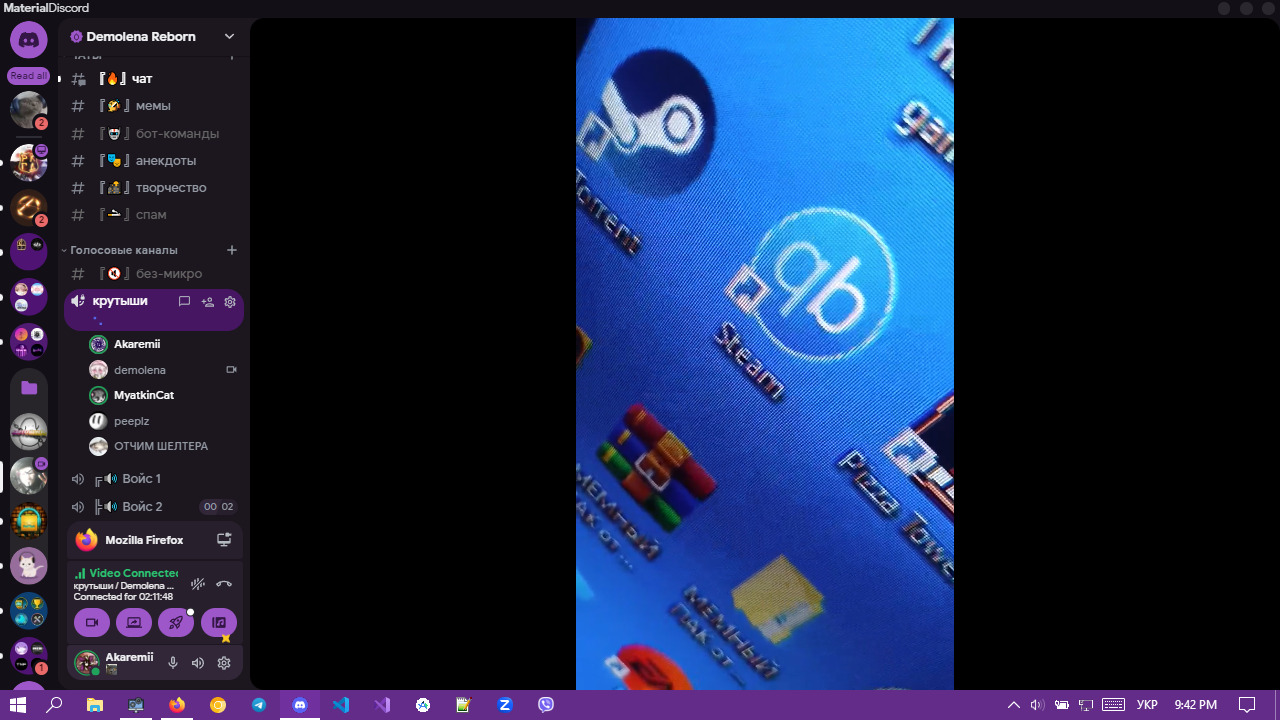The width and height of the screenshot is (1280, 720).
Task: Switch to Discord in taskbar
Action: tap(300, 705)
